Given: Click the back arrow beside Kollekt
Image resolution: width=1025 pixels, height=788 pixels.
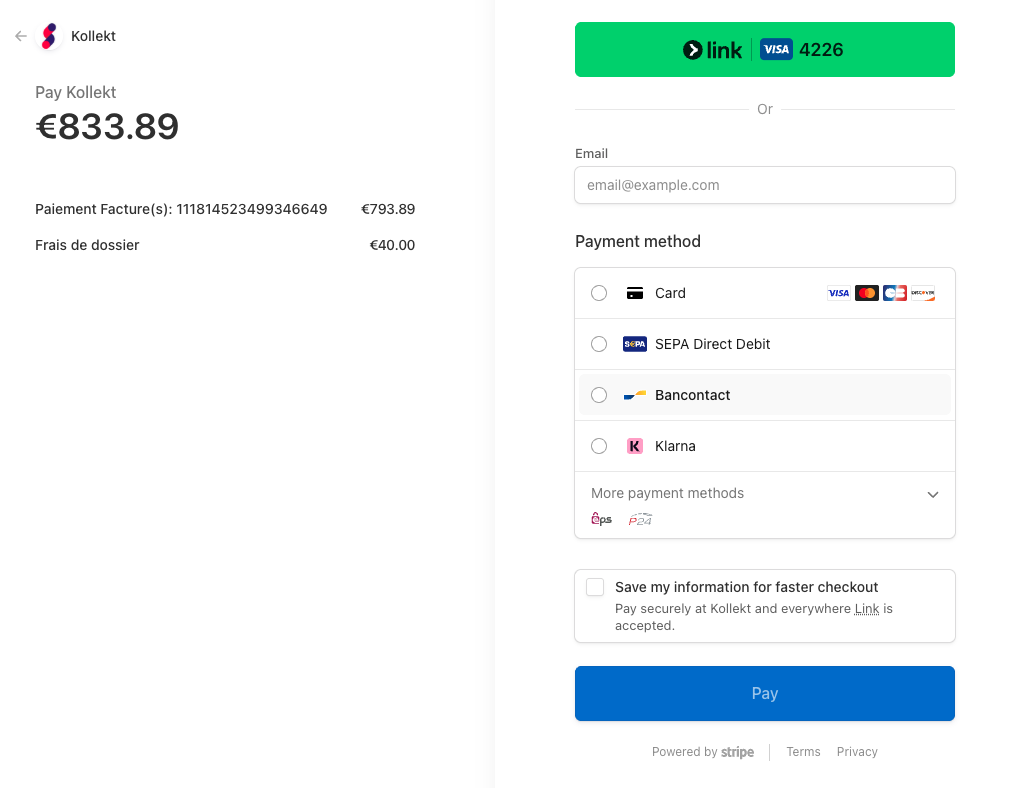Looking at the screenshot, I should pos(20,35).
